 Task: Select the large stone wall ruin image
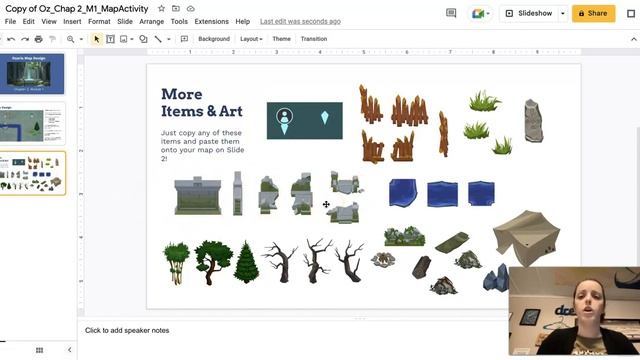tap(198, 196)
